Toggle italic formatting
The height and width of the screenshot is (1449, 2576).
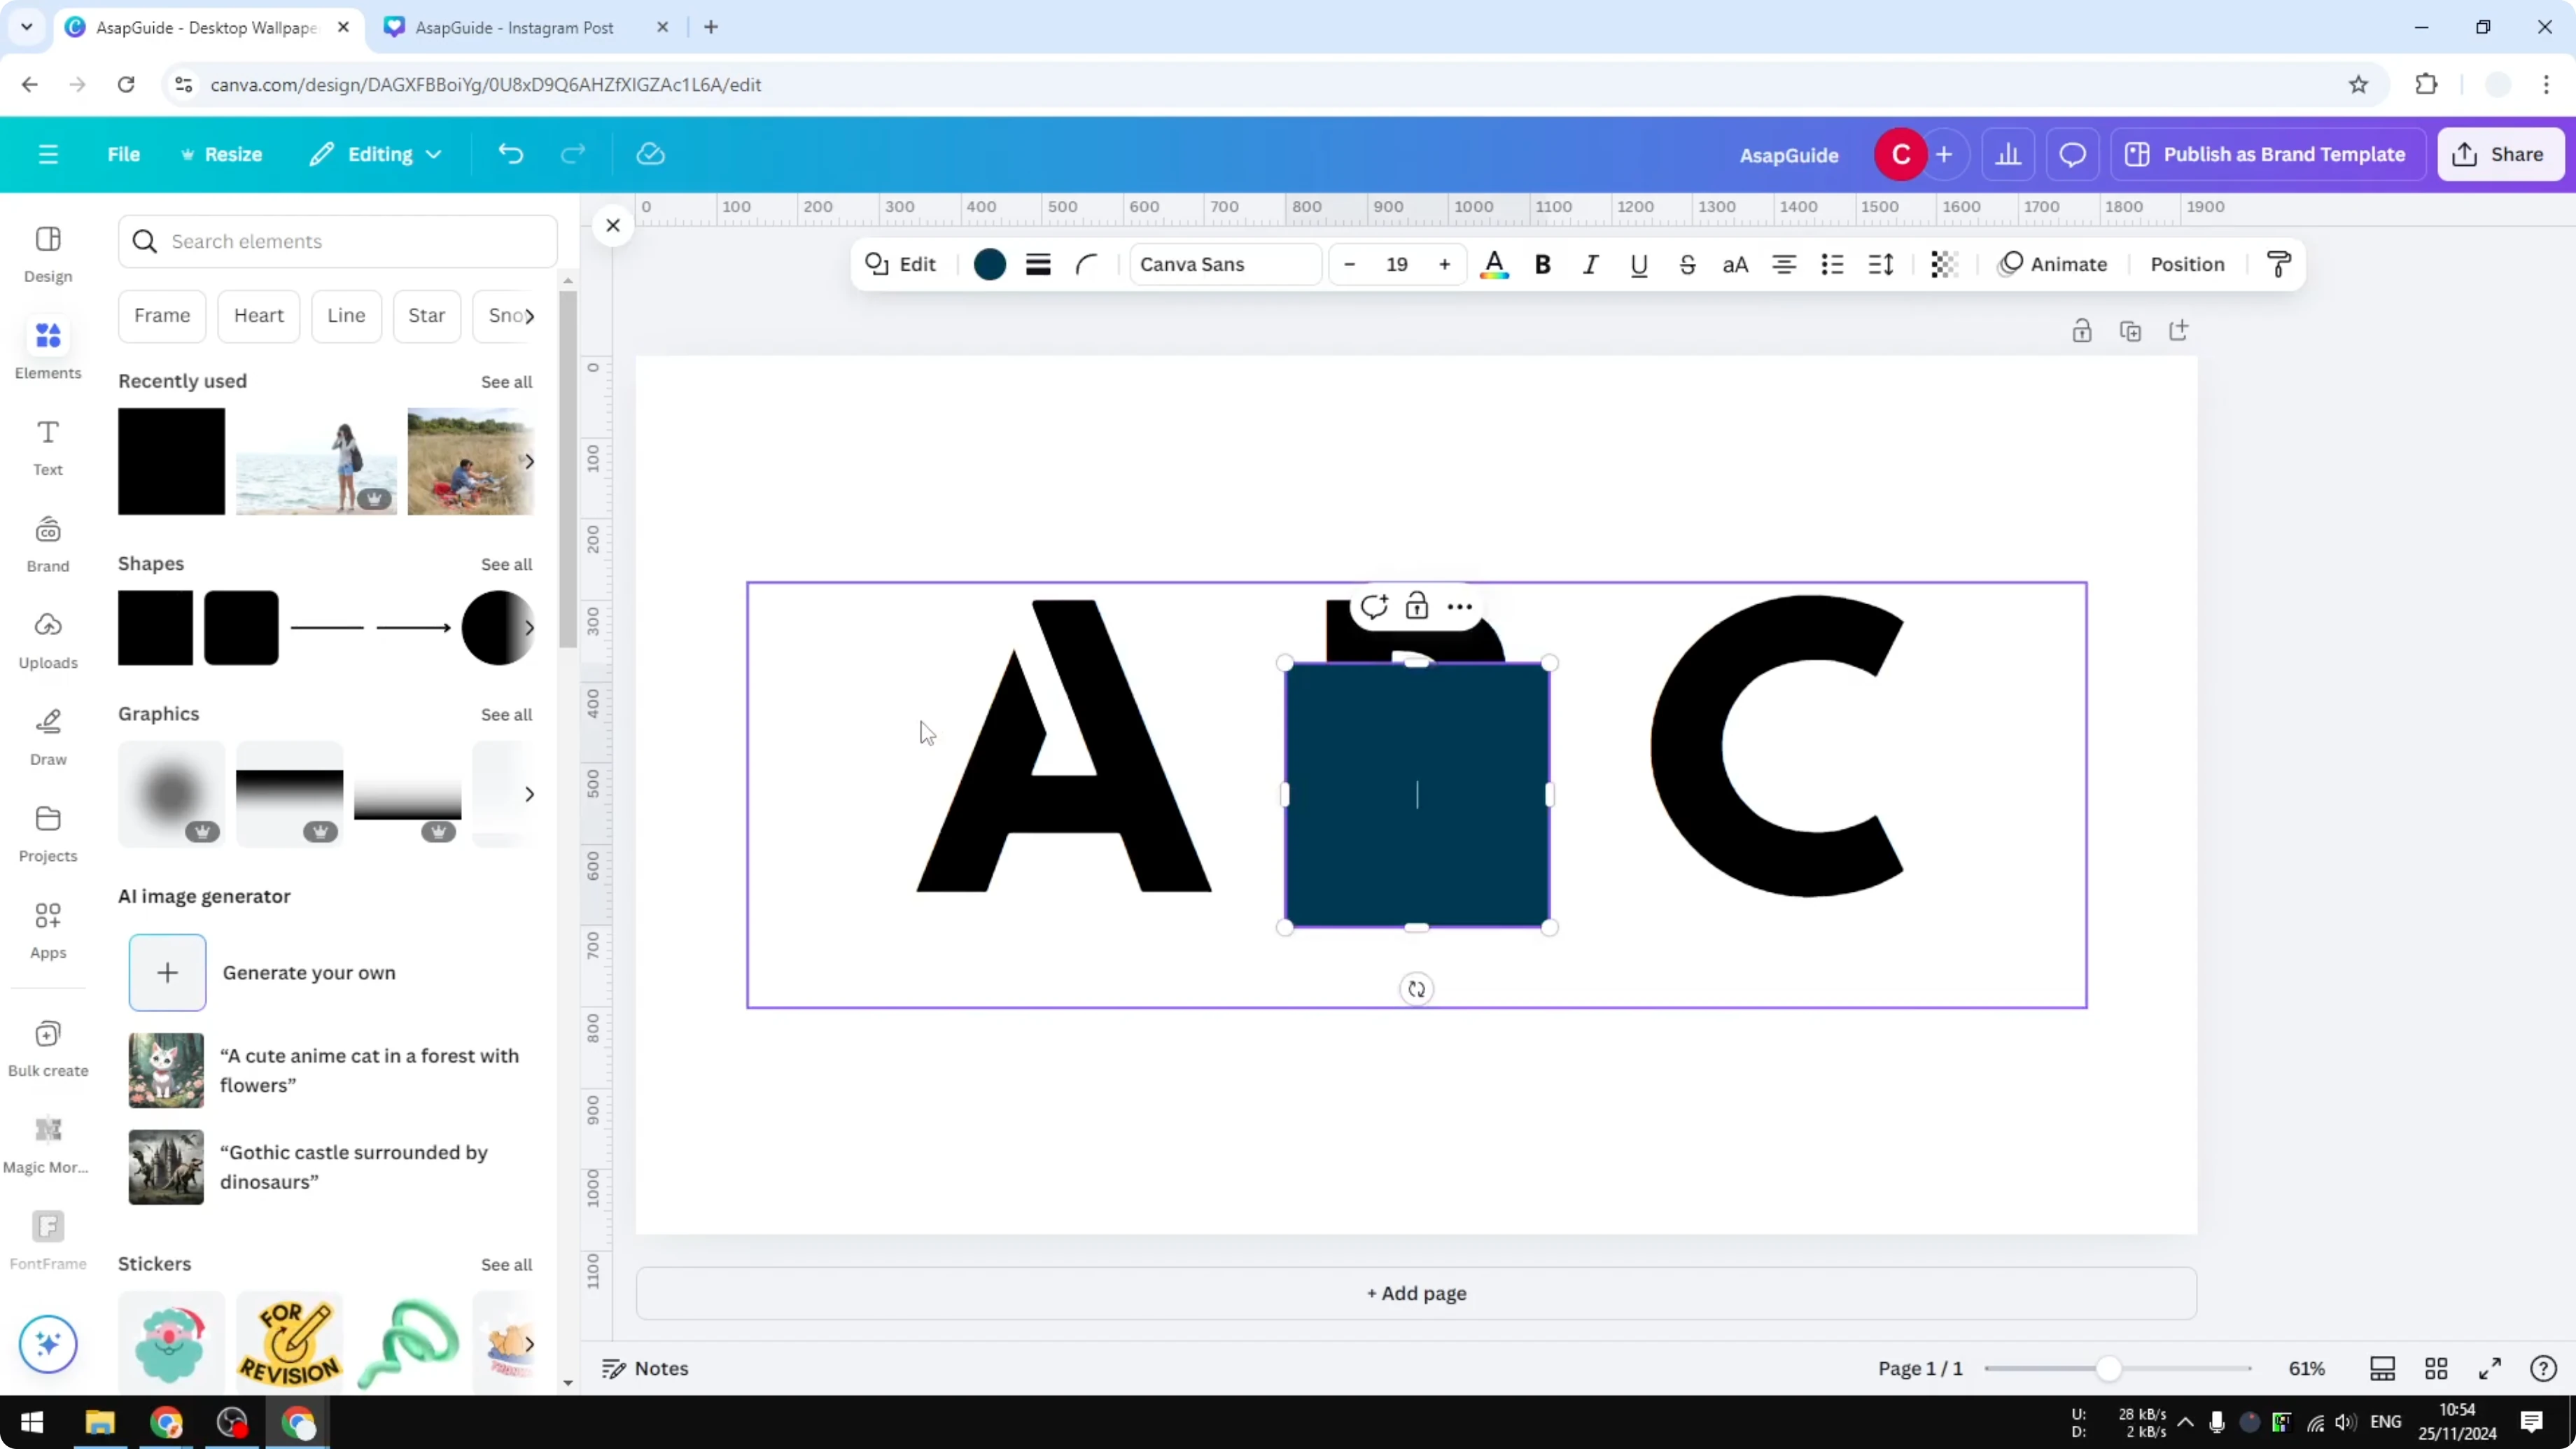(1590, 264)
